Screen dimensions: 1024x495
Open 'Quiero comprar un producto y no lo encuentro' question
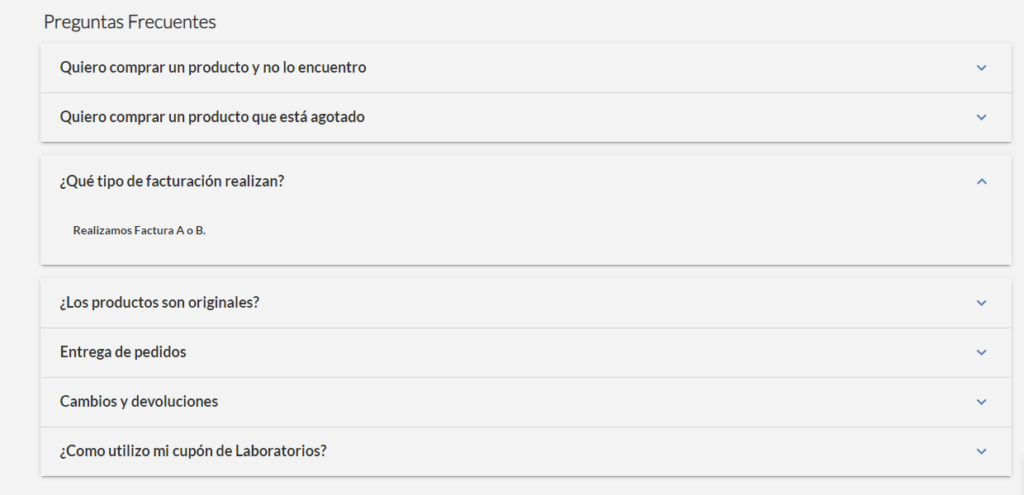pyautogui.click(x=213, y=68)
